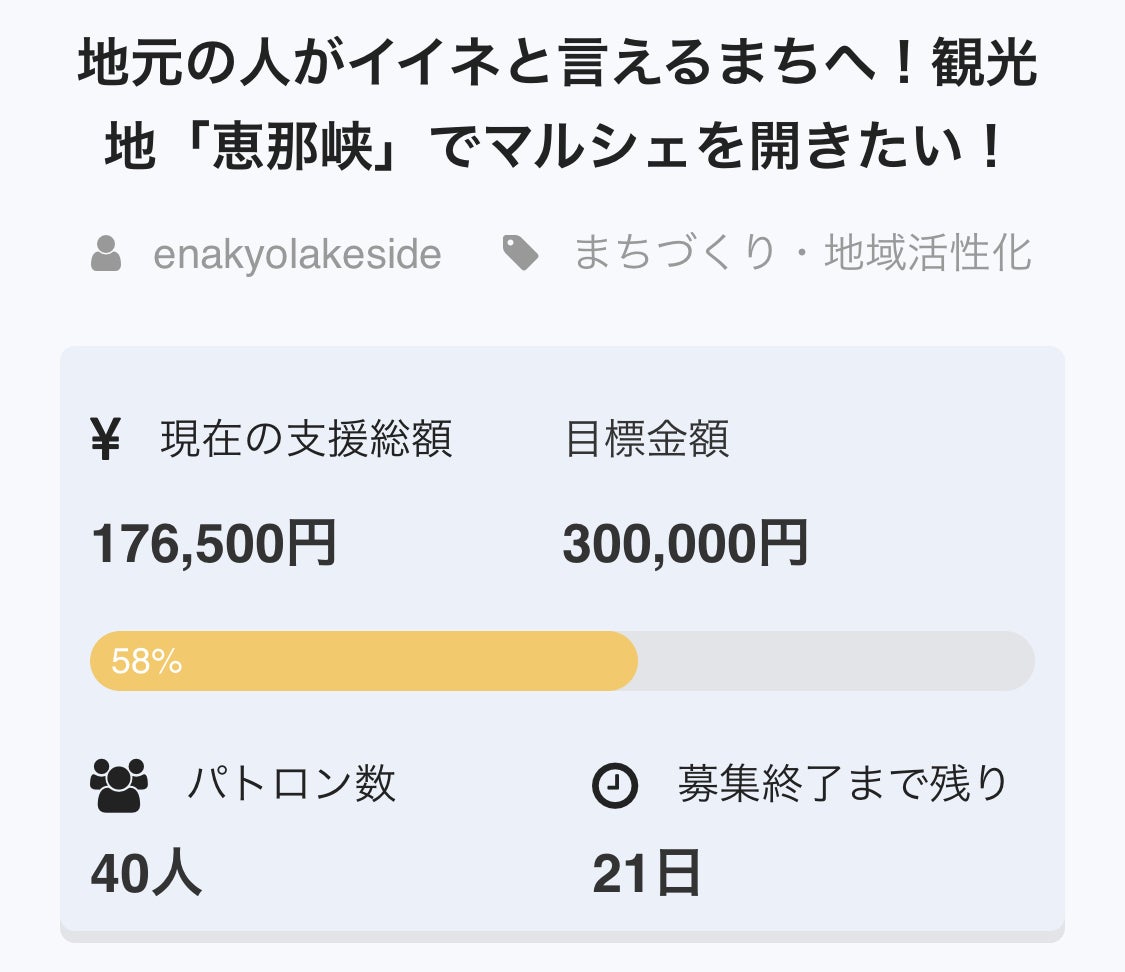Click the 58% progress label
The image size is (1125, 972).
[146, 661]
